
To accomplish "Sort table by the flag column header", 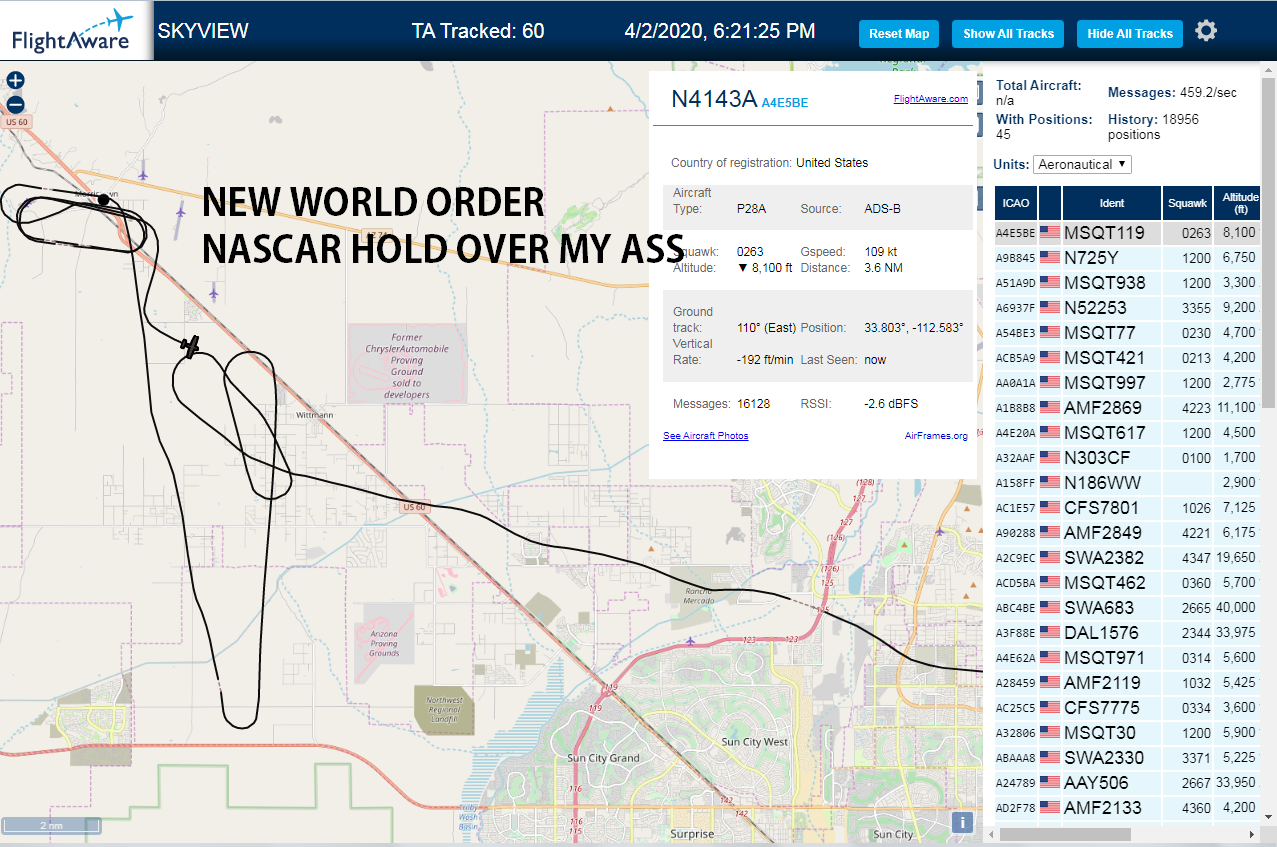I will click(x=1050, y=203).
